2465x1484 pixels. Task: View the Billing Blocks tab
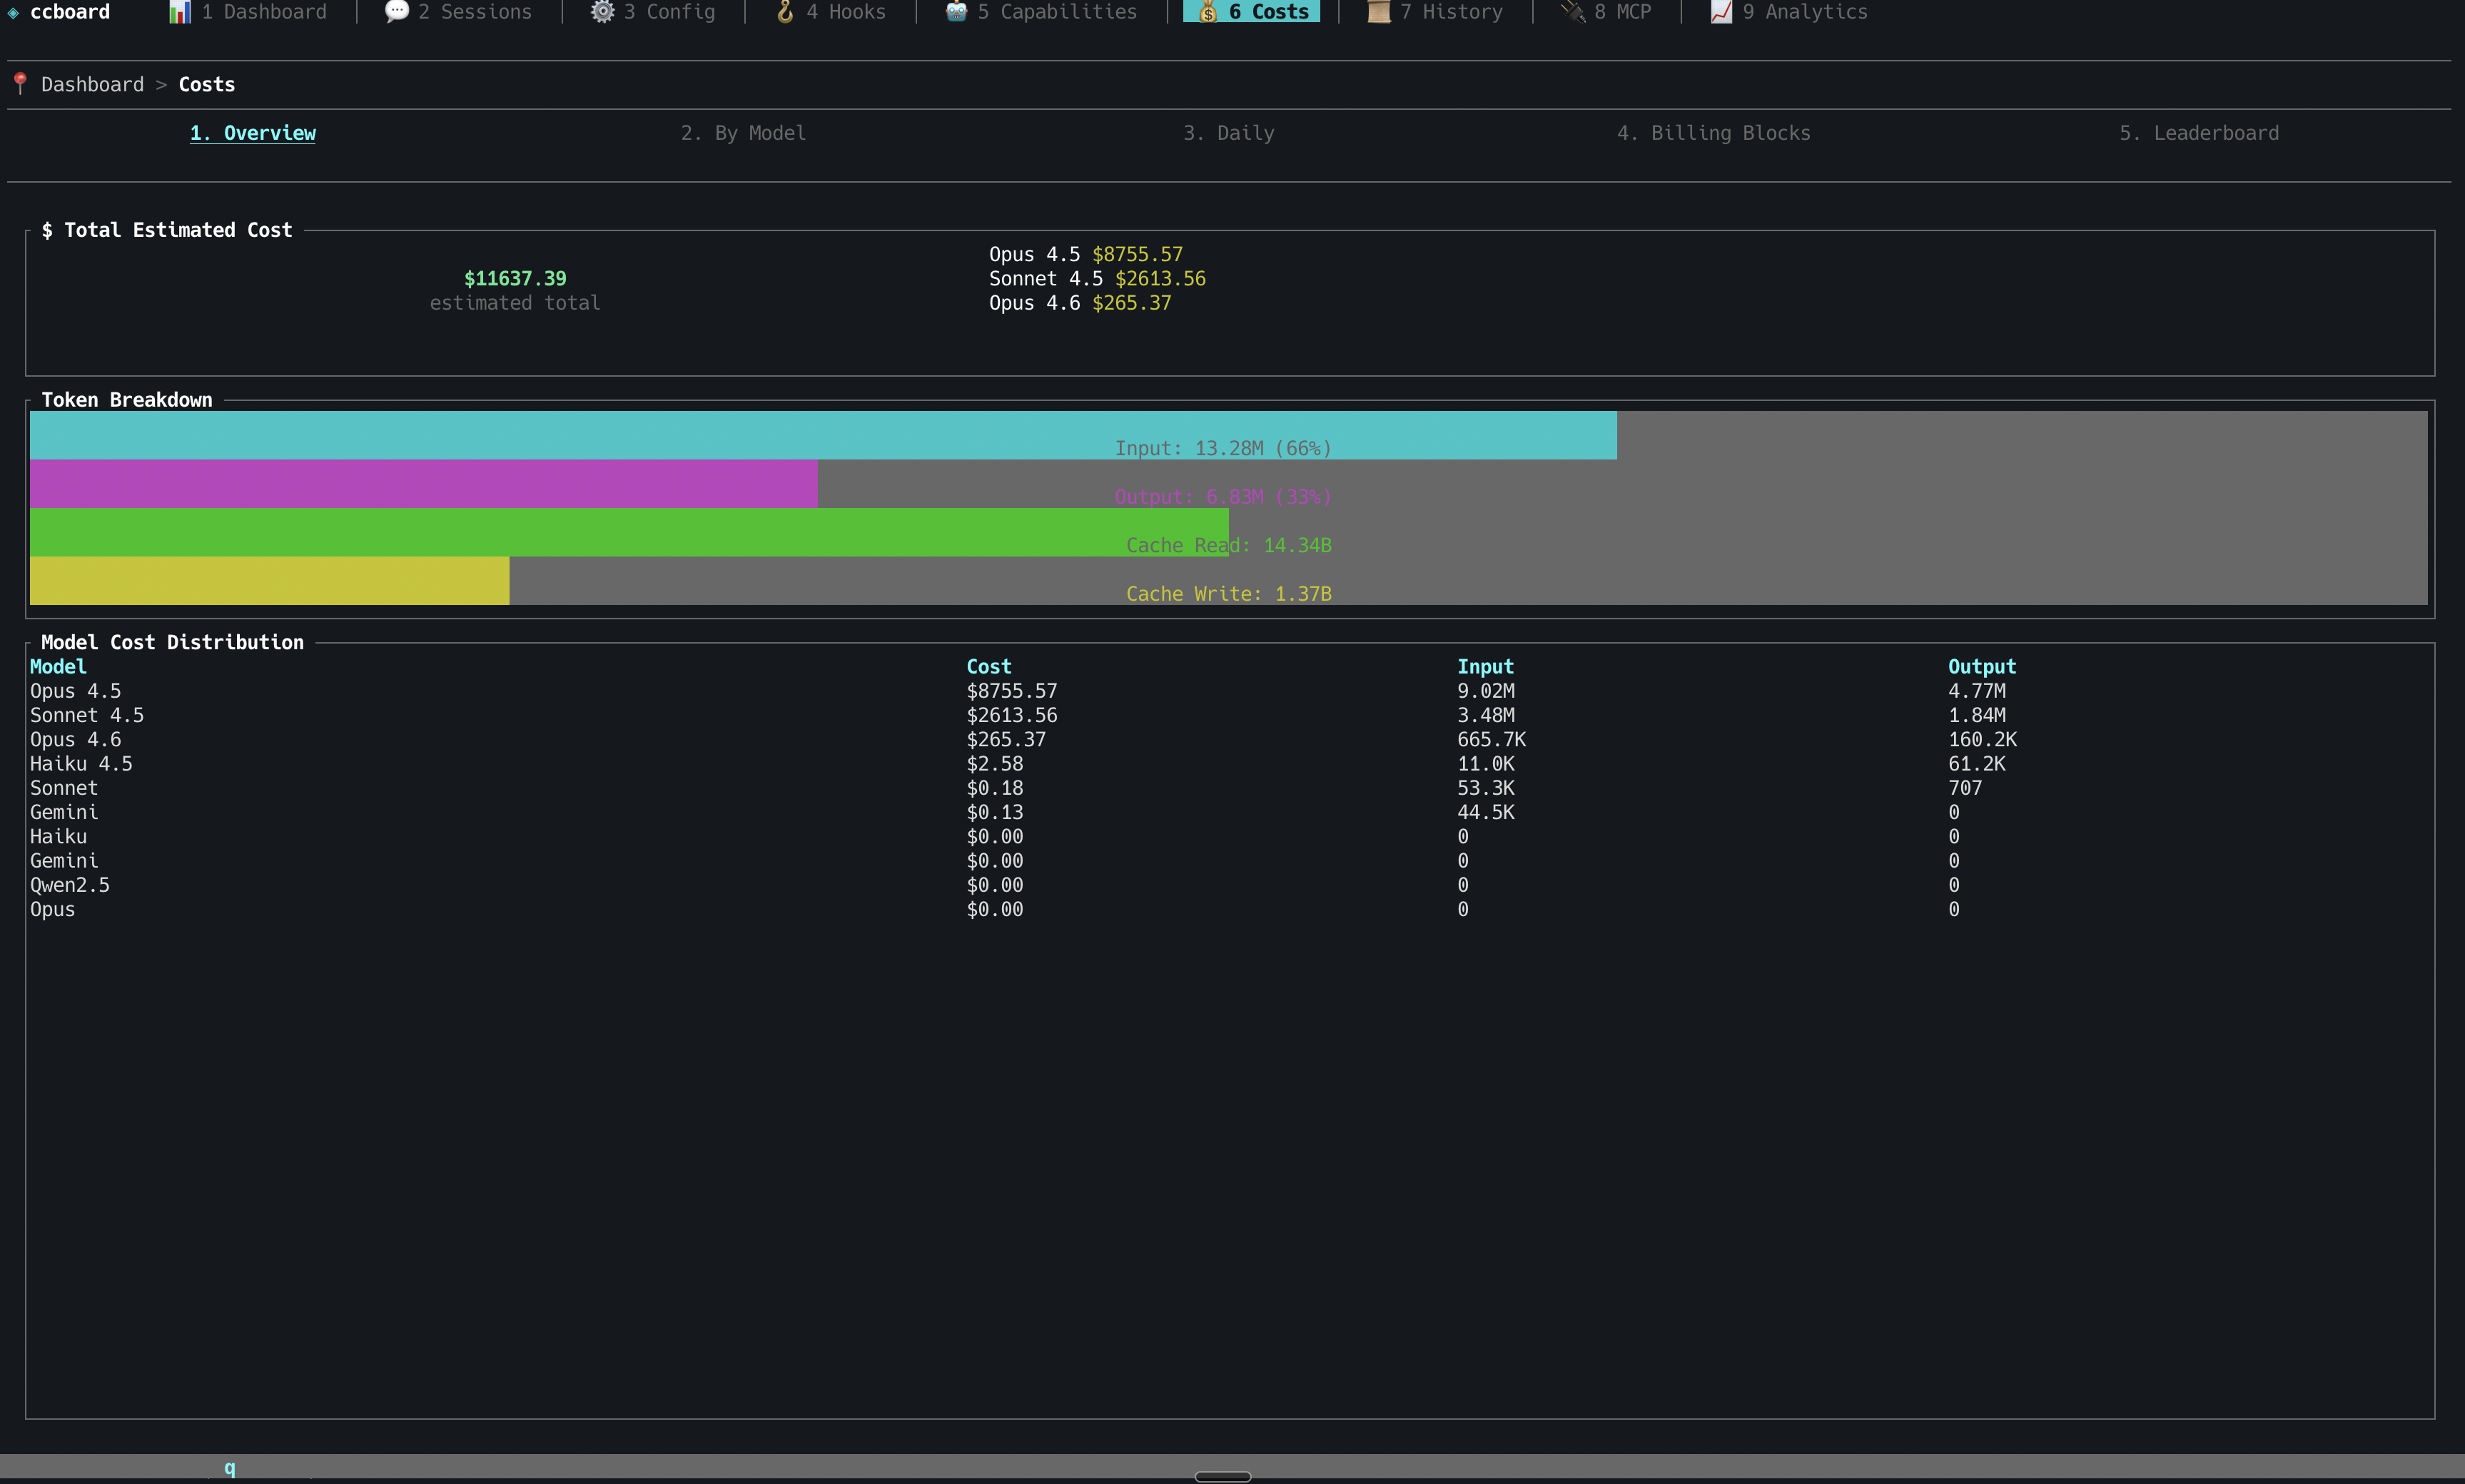coord(1714,132)
